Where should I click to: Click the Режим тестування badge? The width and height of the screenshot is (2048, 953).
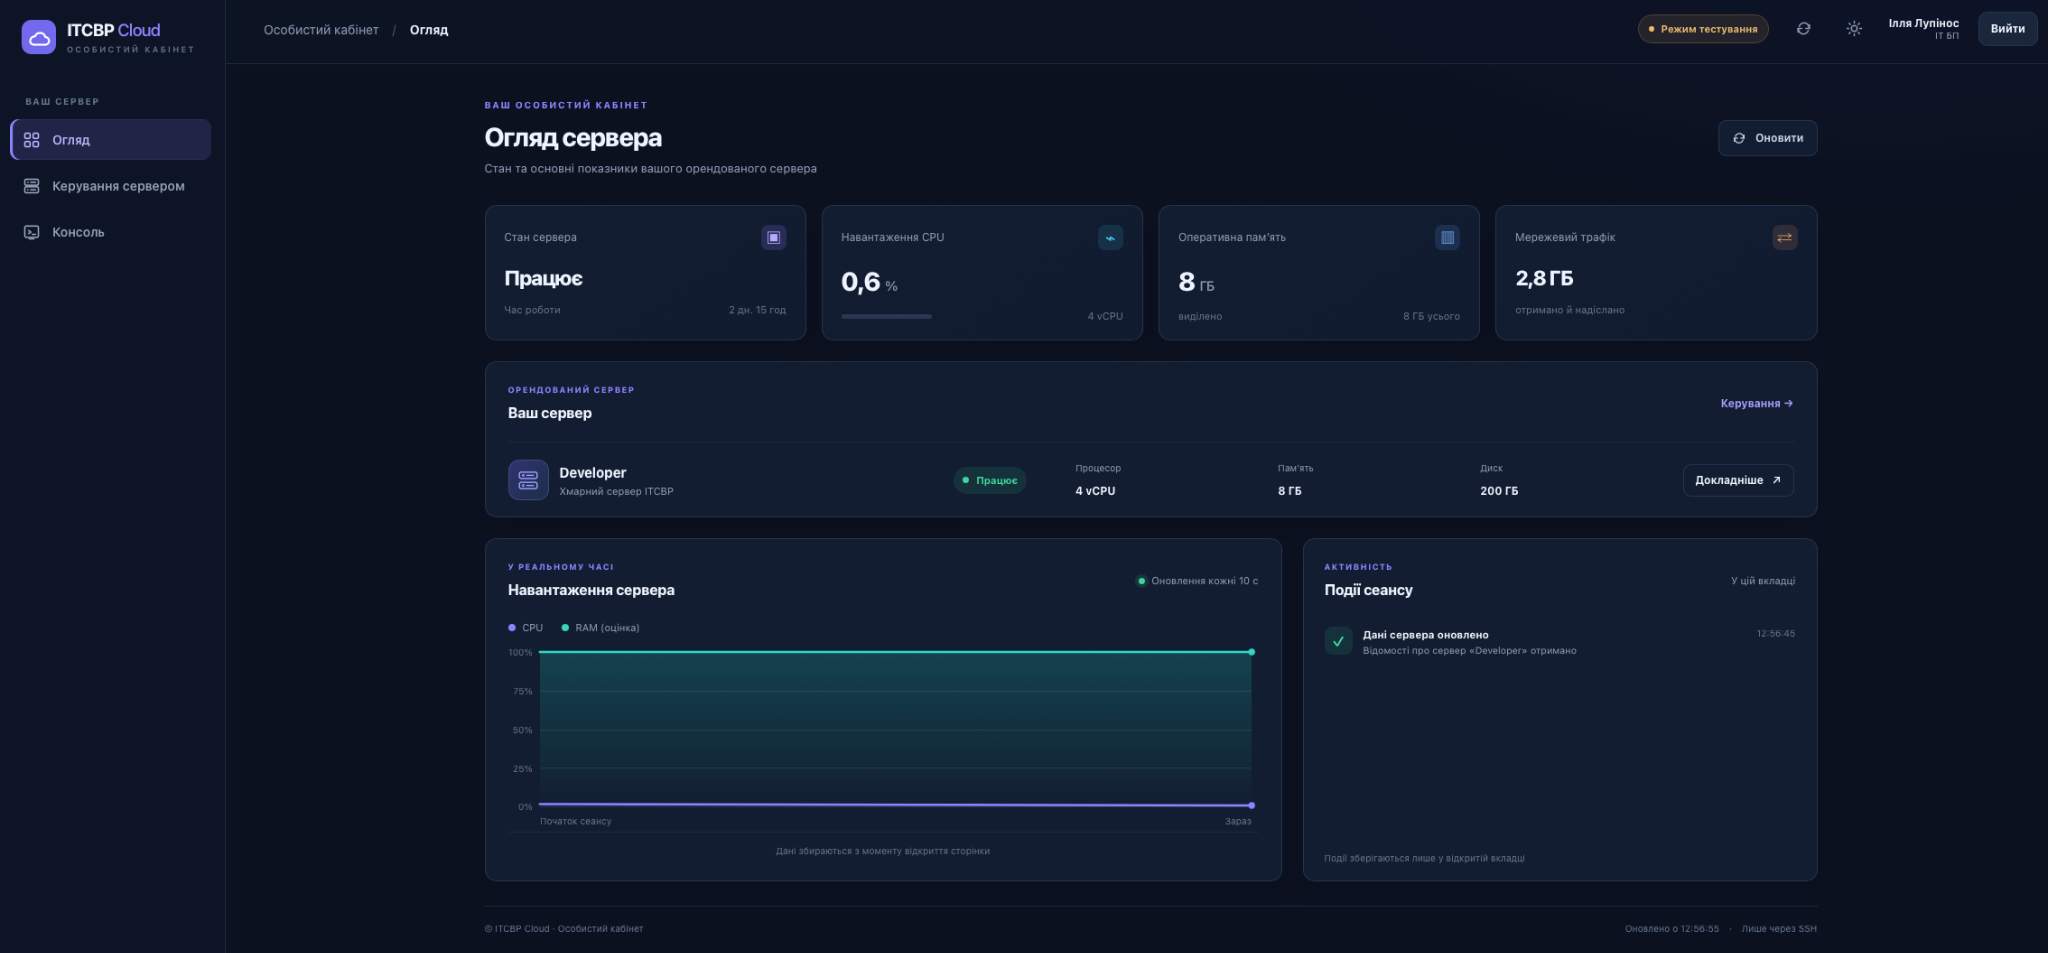1703,29
